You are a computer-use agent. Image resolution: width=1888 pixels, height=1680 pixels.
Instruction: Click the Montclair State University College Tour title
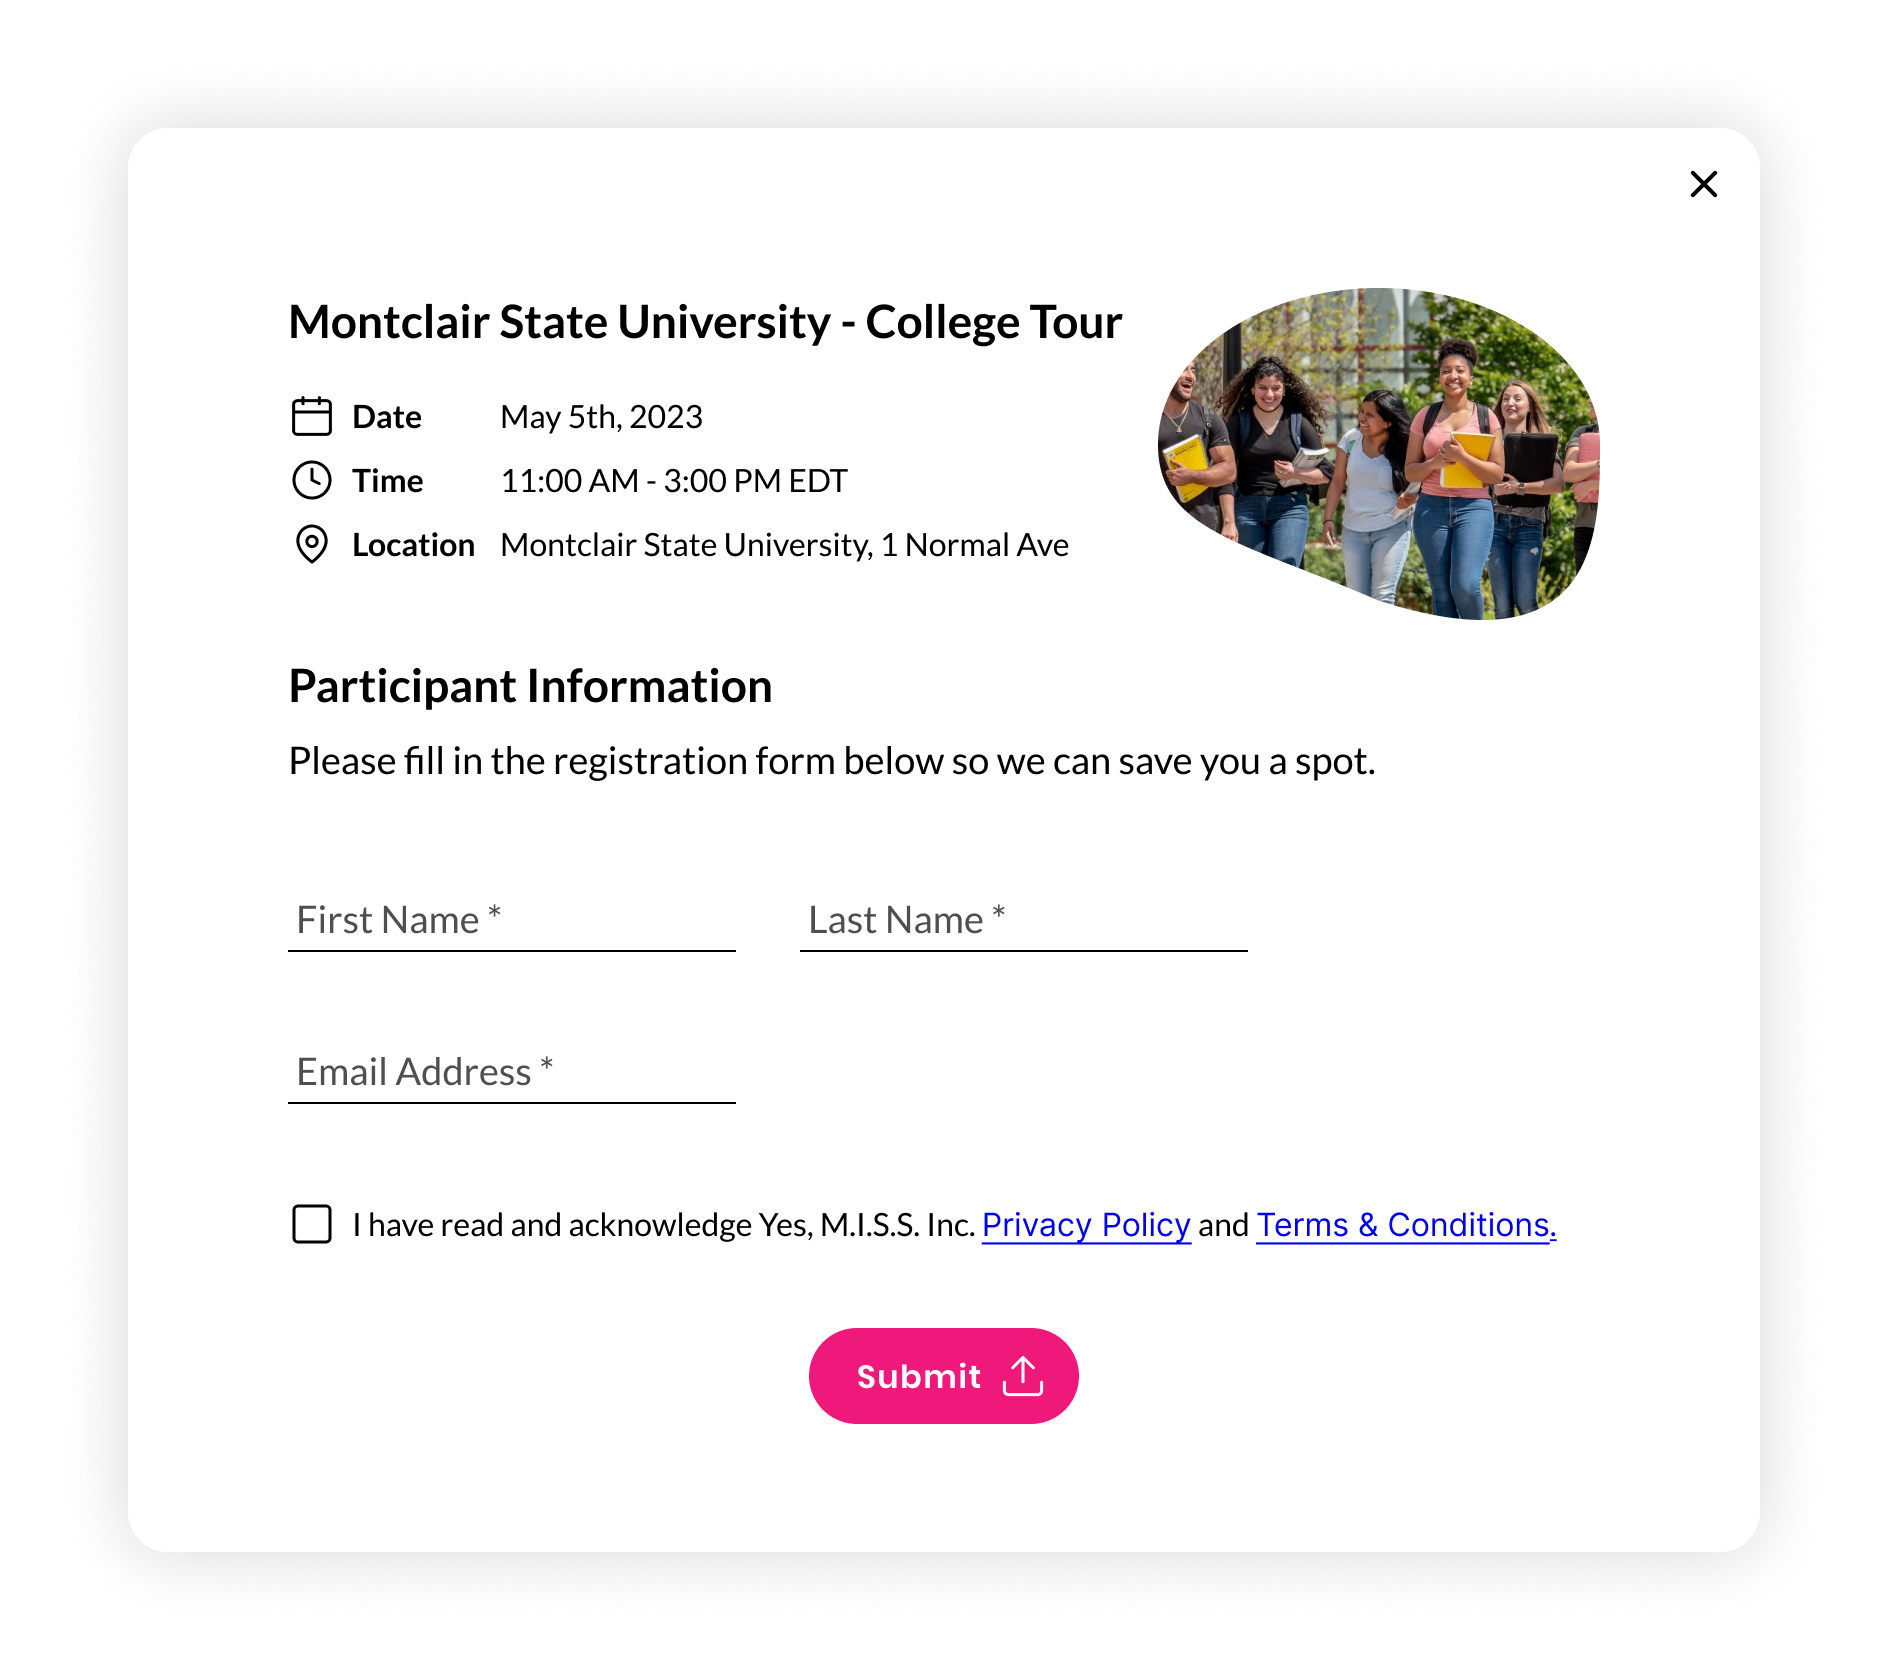(x=705, y=322)
